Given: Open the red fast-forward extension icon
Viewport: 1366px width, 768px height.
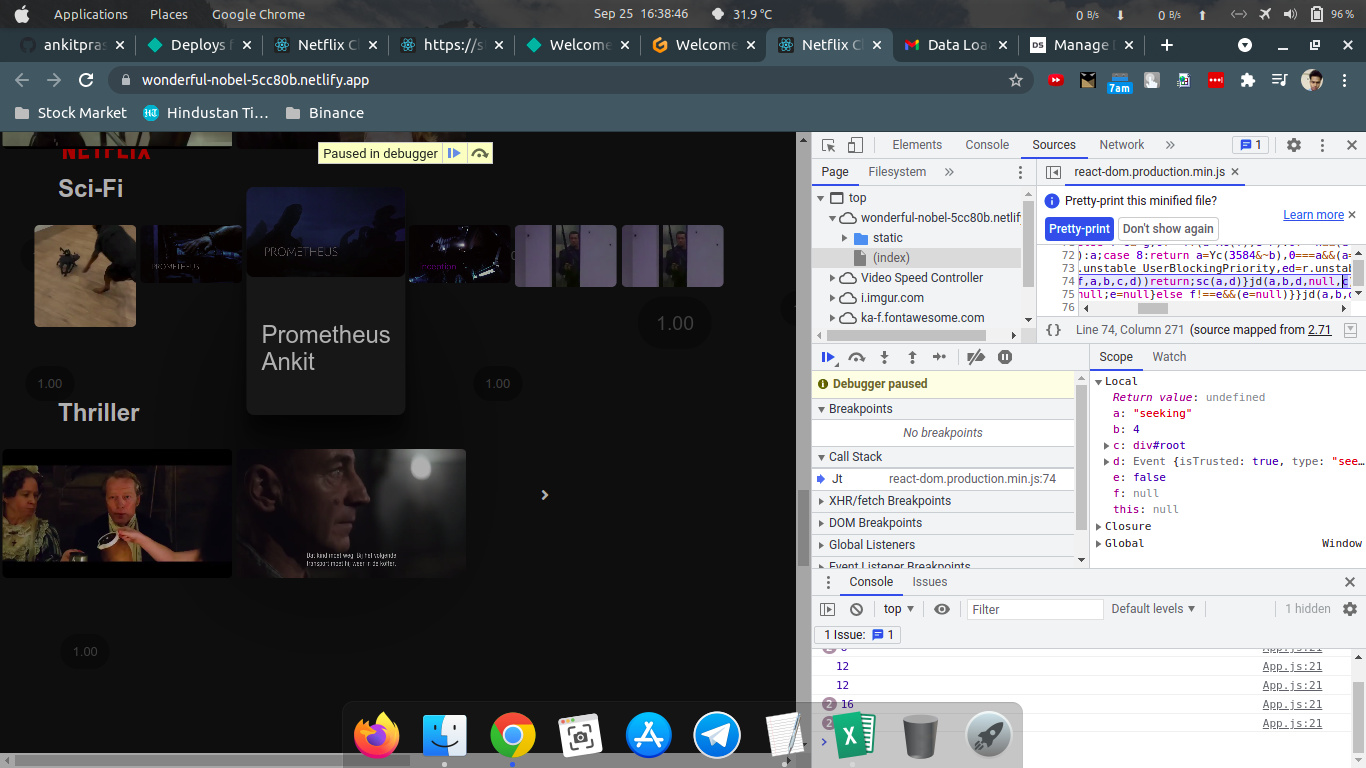Looking at the screenshot, I should point(1055,80).
